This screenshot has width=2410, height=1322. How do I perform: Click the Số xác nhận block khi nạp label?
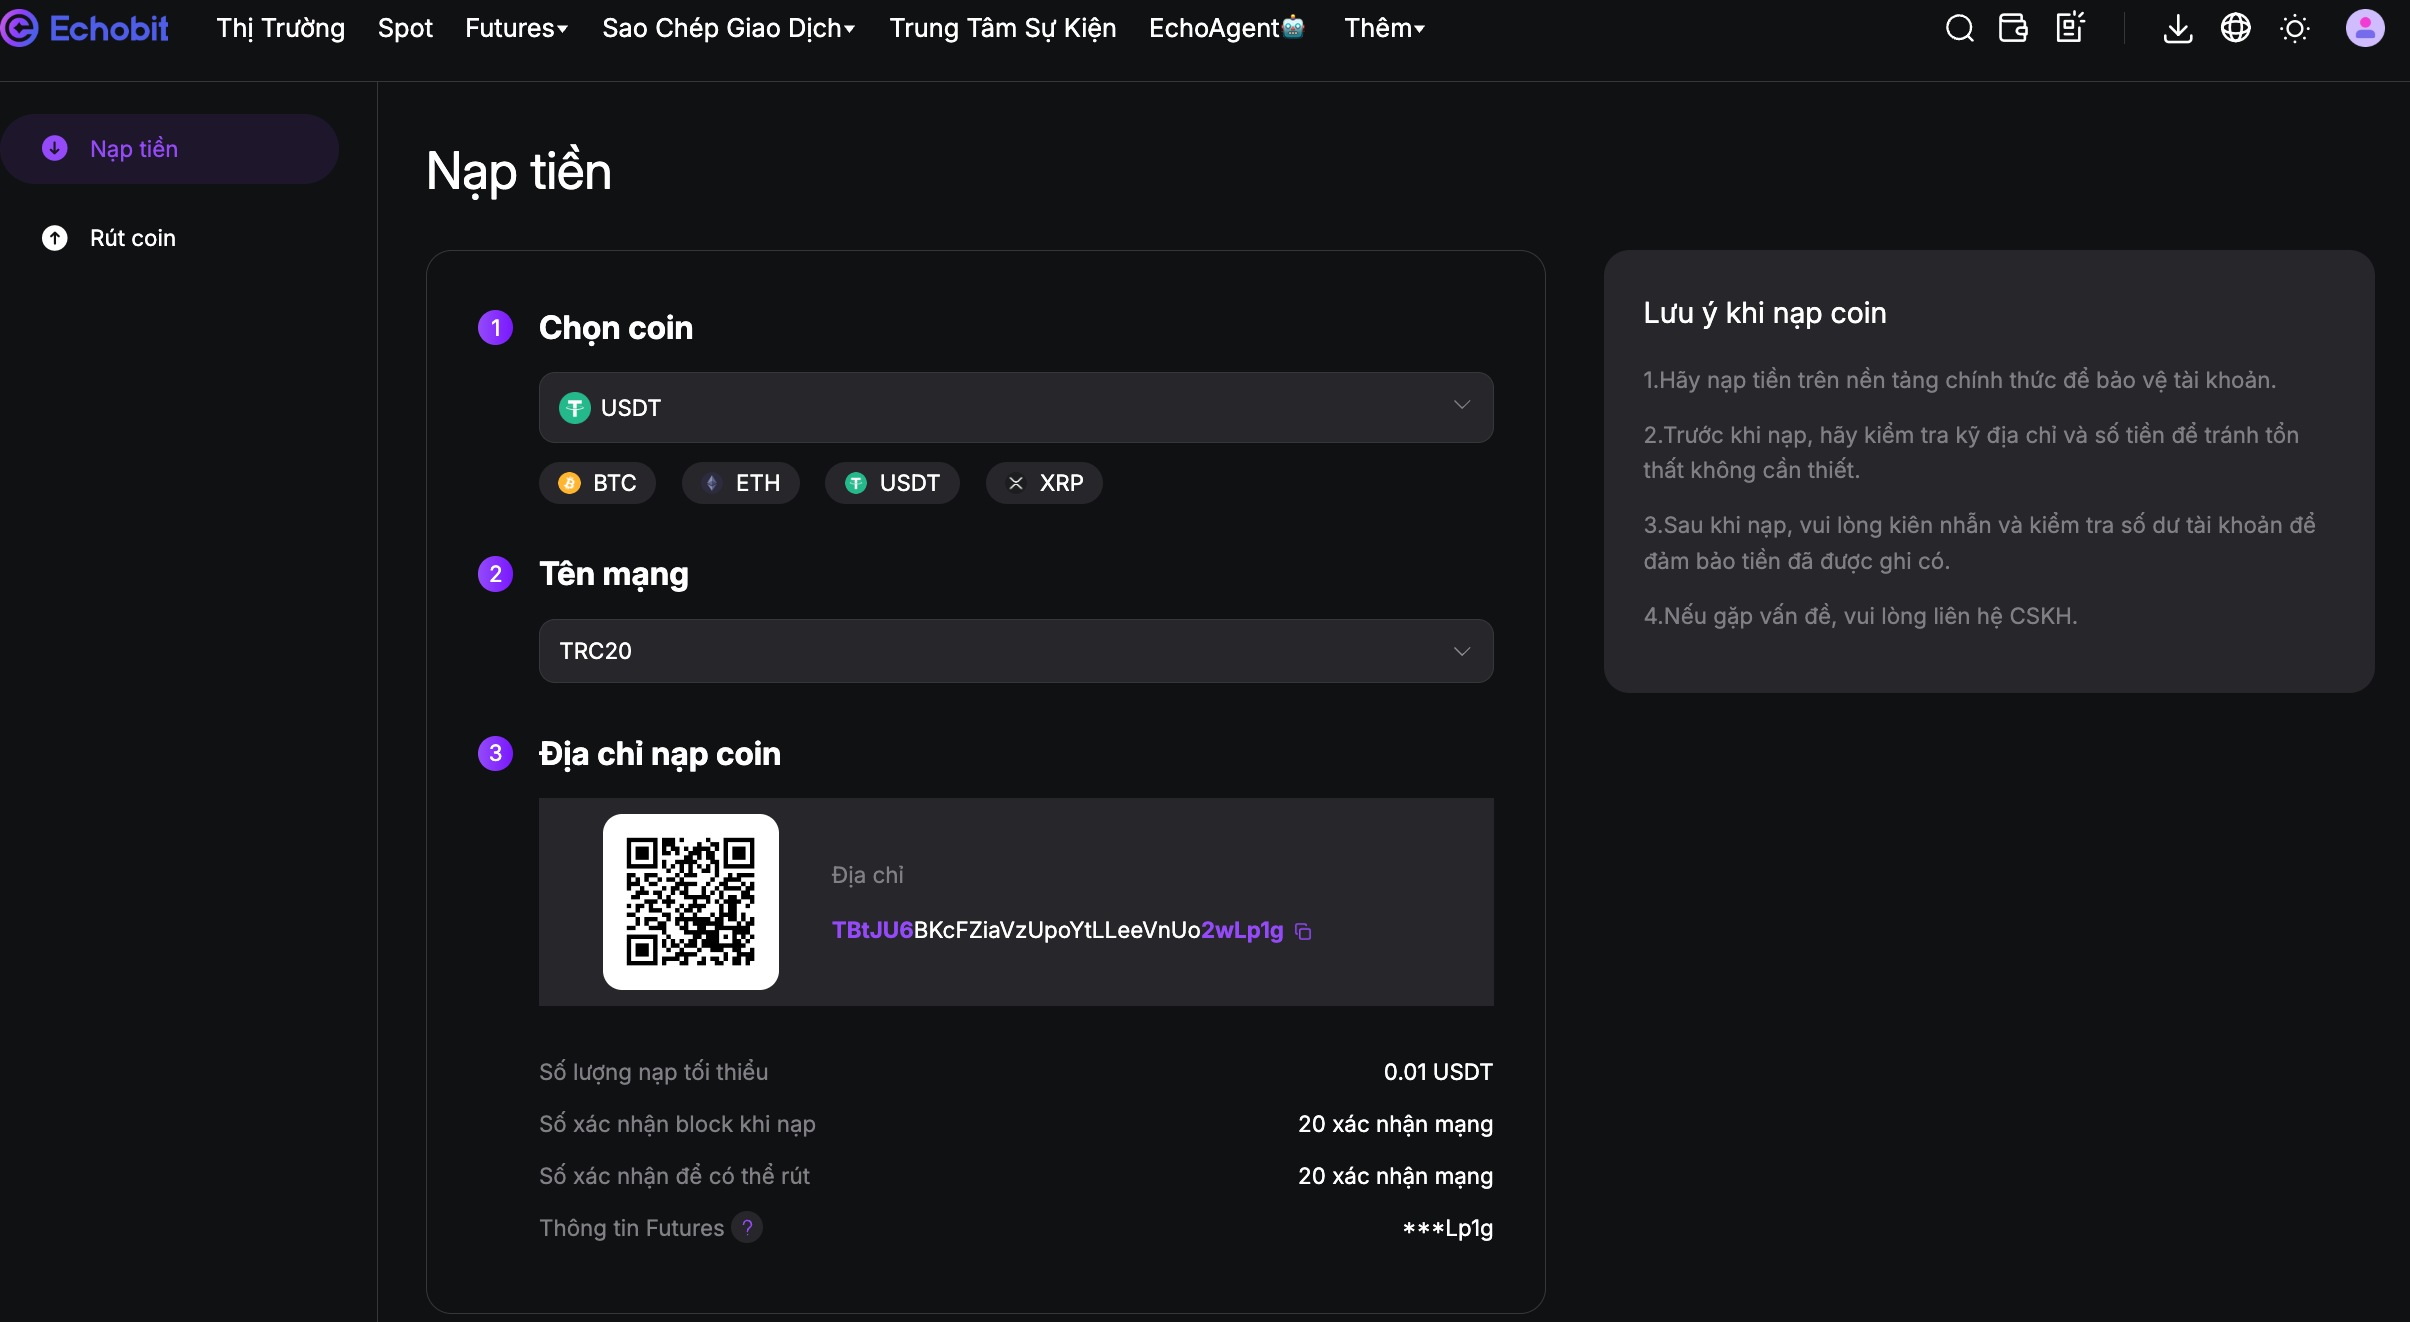[x=677, y=1124]
